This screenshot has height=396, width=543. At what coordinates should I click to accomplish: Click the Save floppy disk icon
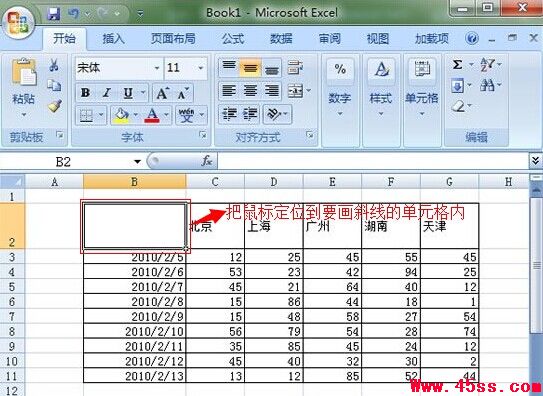[54, 14]
